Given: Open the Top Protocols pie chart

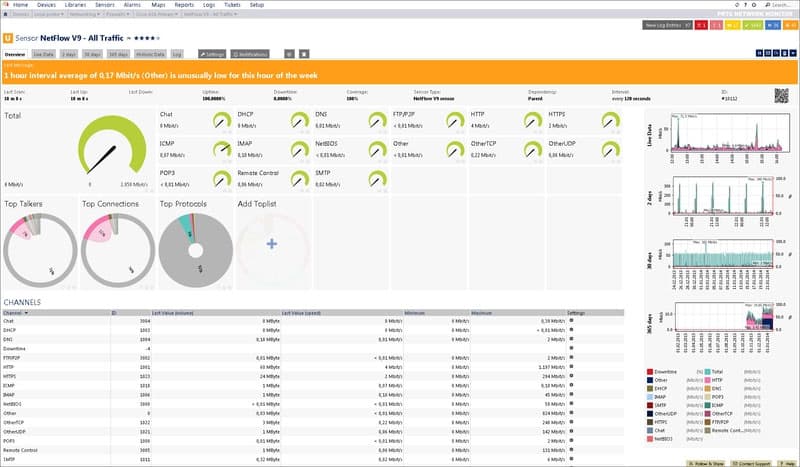Looking at the screenshot, I should pyautogui.click(x=196, y=250).
